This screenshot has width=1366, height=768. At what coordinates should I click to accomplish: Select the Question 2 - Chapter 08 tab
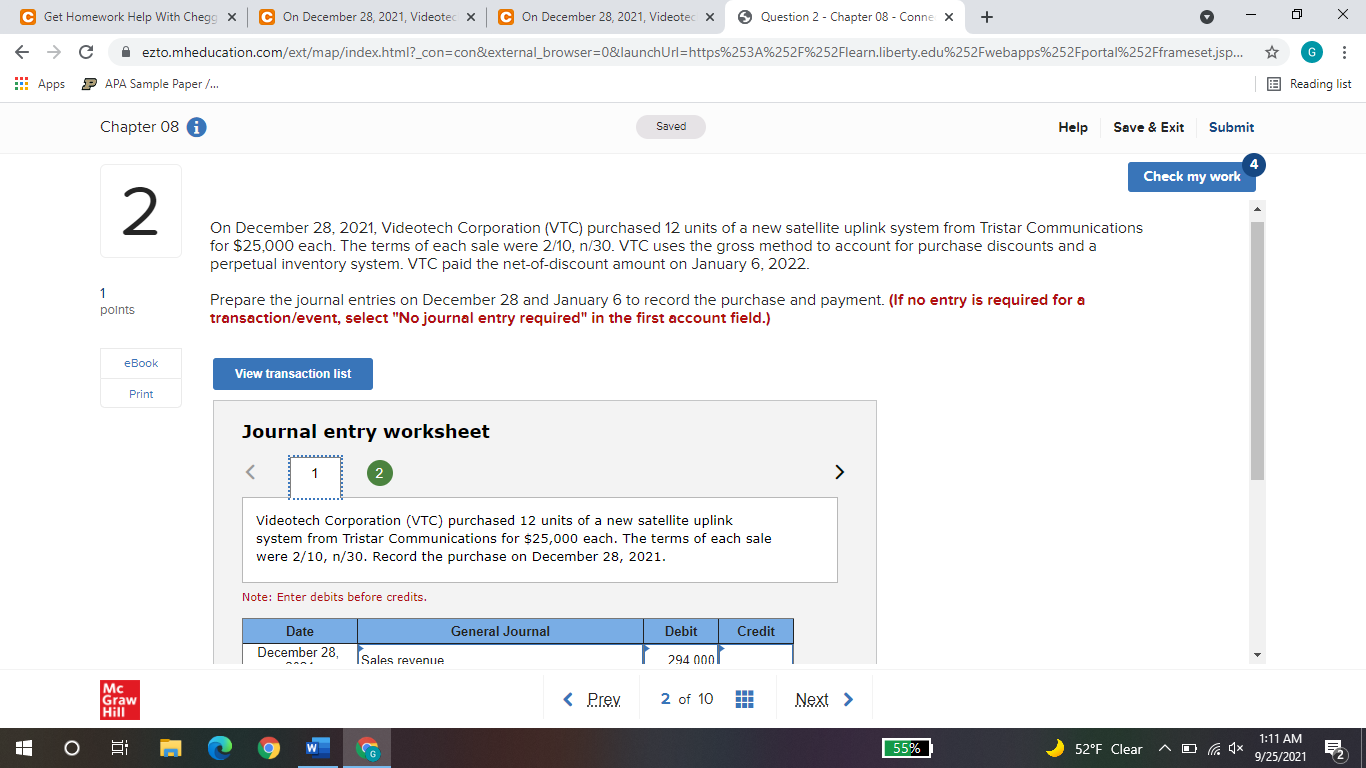846,17
